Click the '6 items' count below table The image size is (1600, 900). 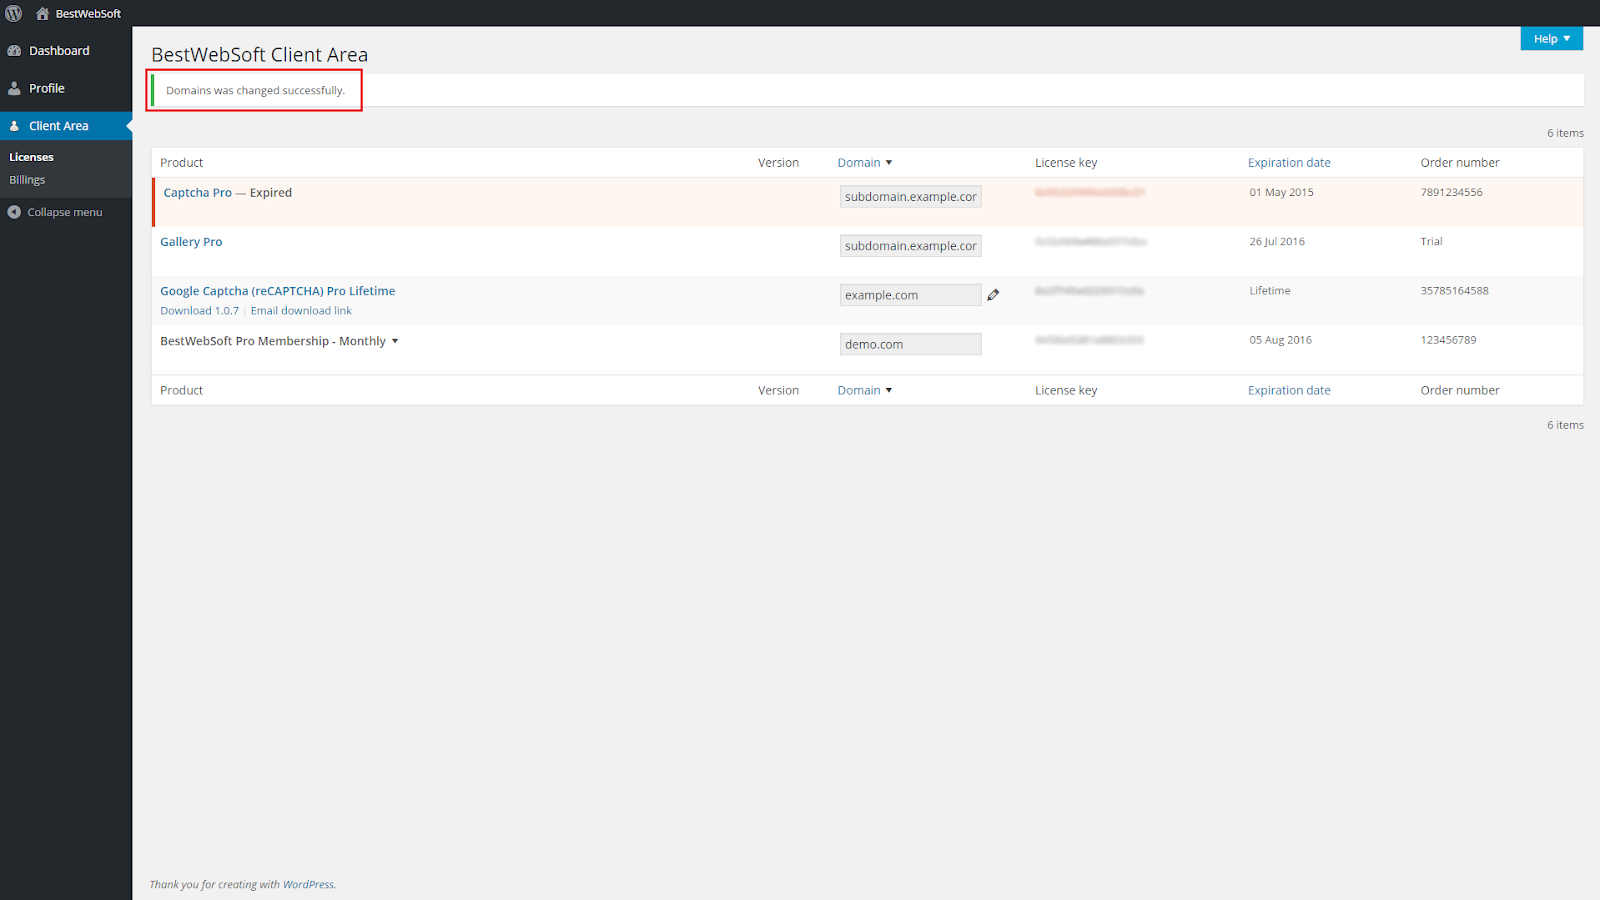click(x=1565, y=425)
